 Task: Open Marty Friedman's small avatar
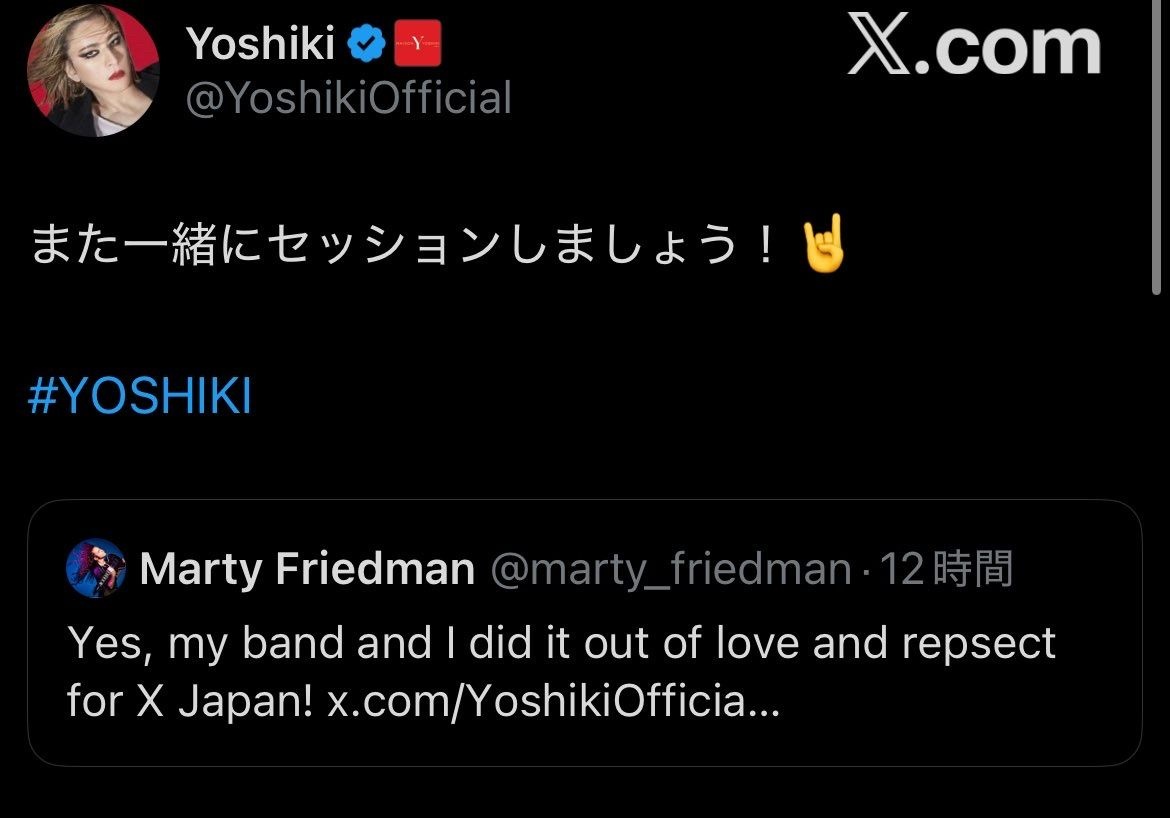[x=95, y=568]
